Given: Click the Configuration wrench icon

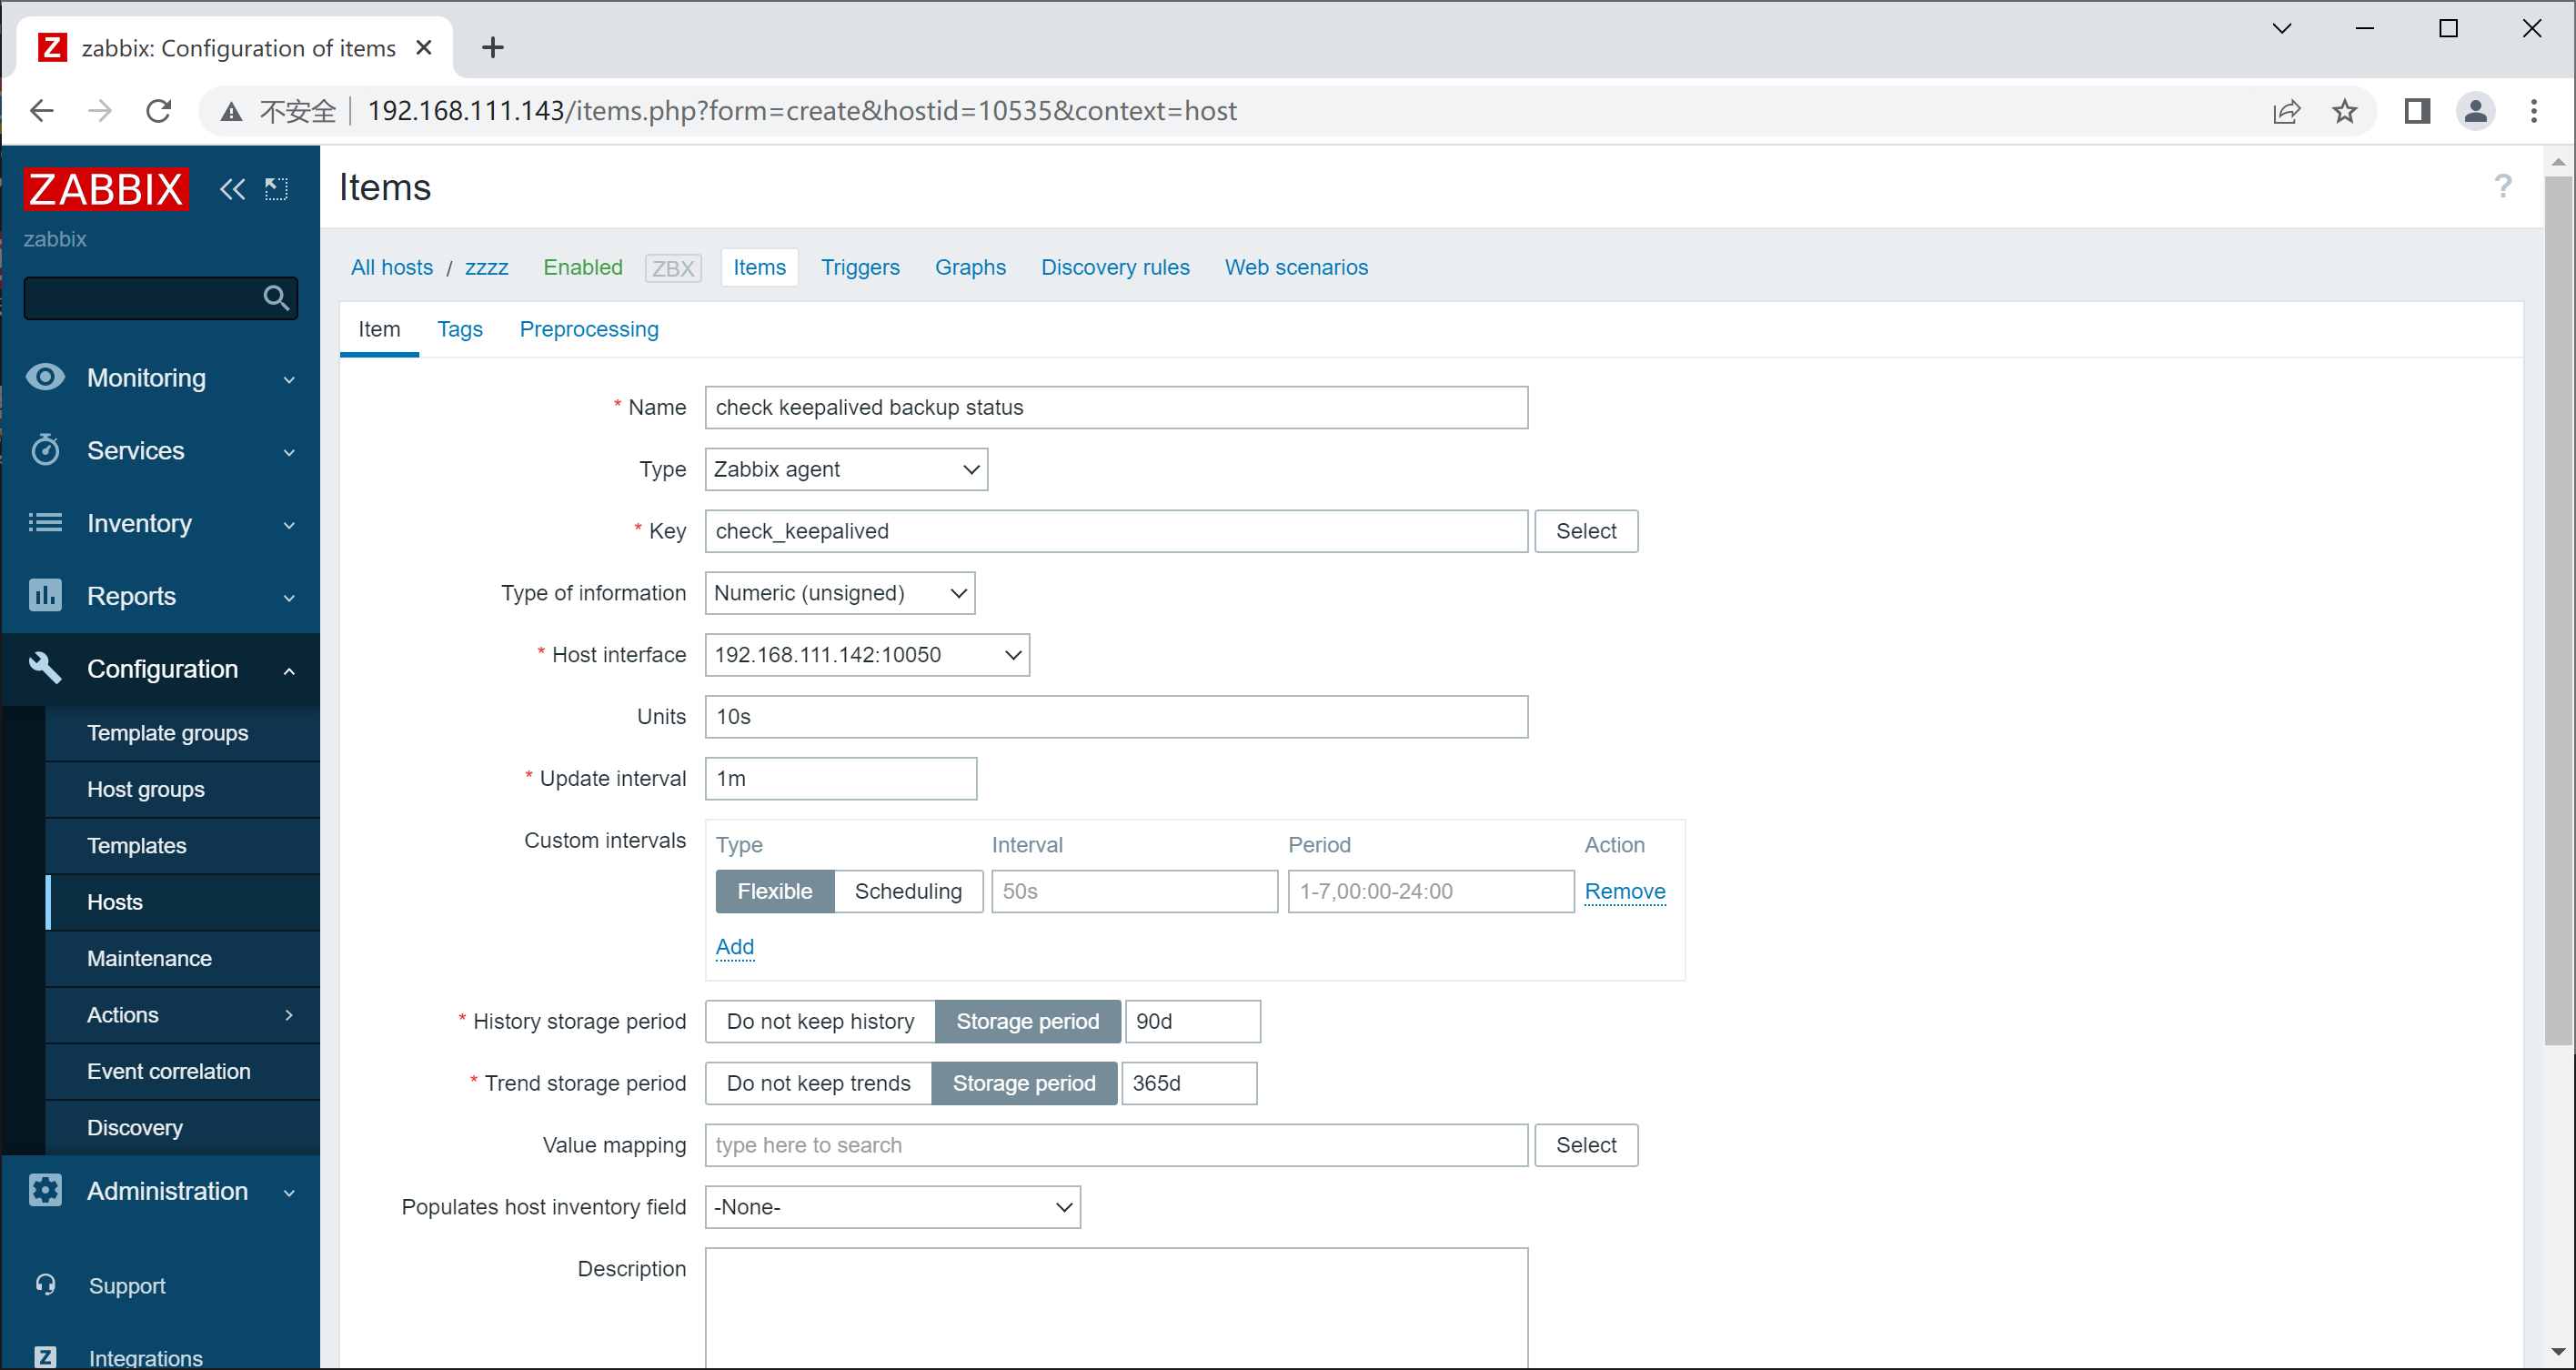Looking at the screenshot, I should [x=45, y=668].
